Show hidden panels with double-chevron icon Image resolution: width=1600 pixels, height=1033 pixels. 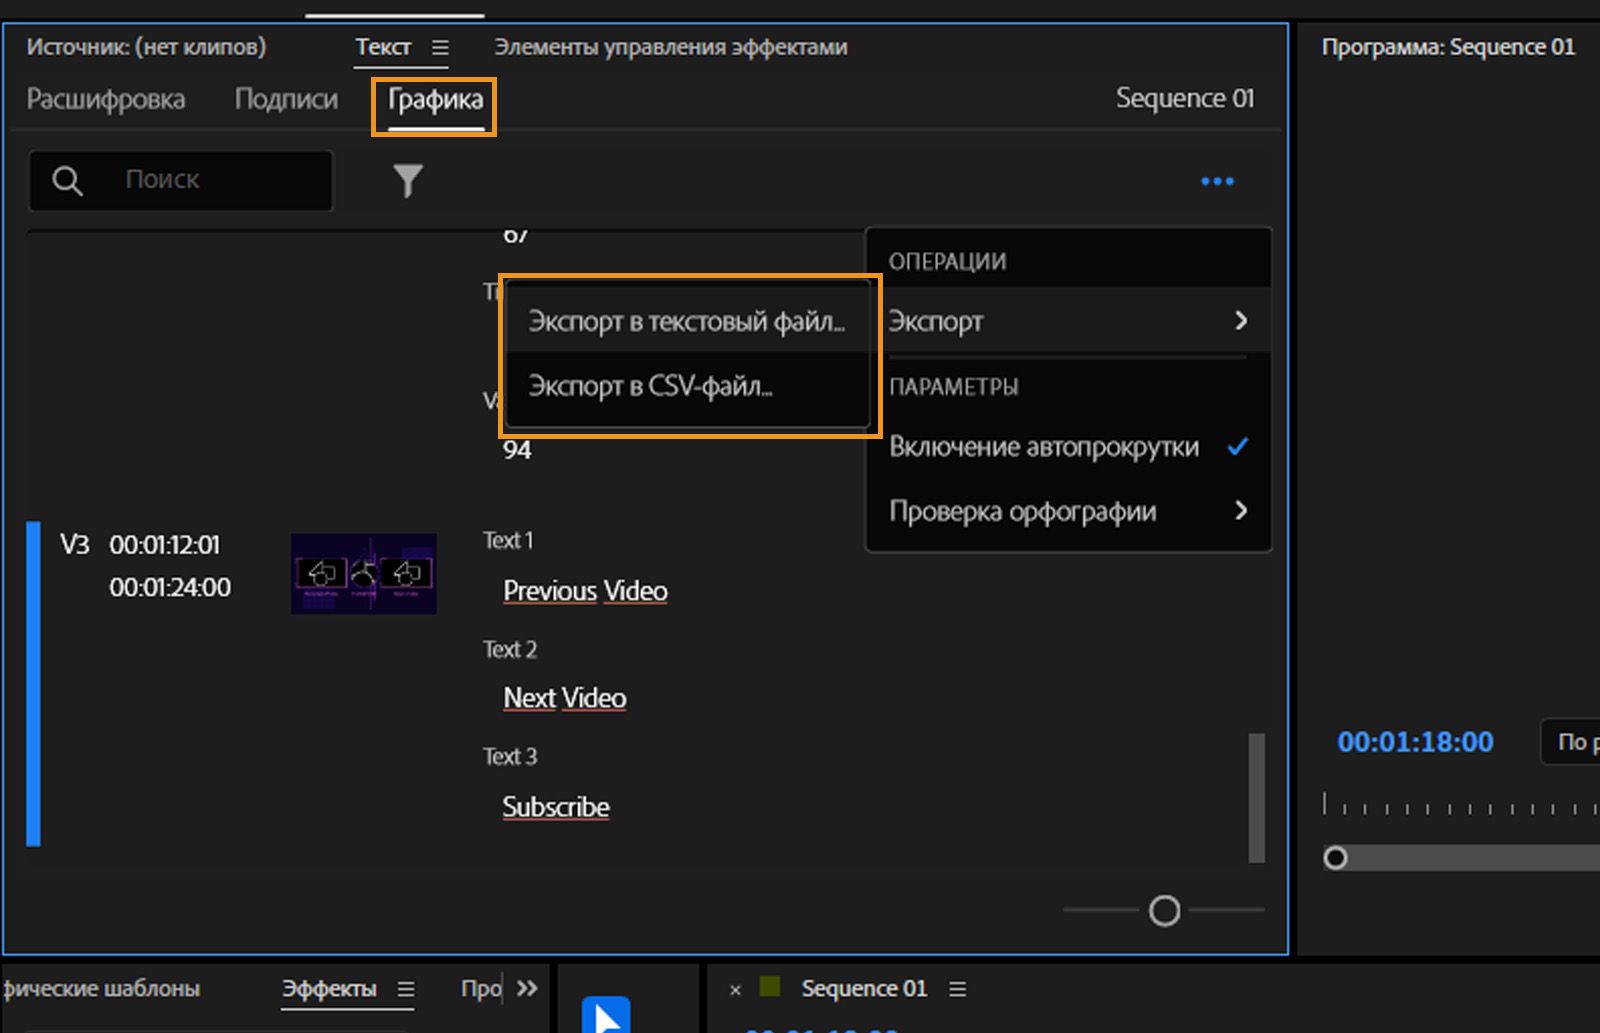[x=527, y=988]
